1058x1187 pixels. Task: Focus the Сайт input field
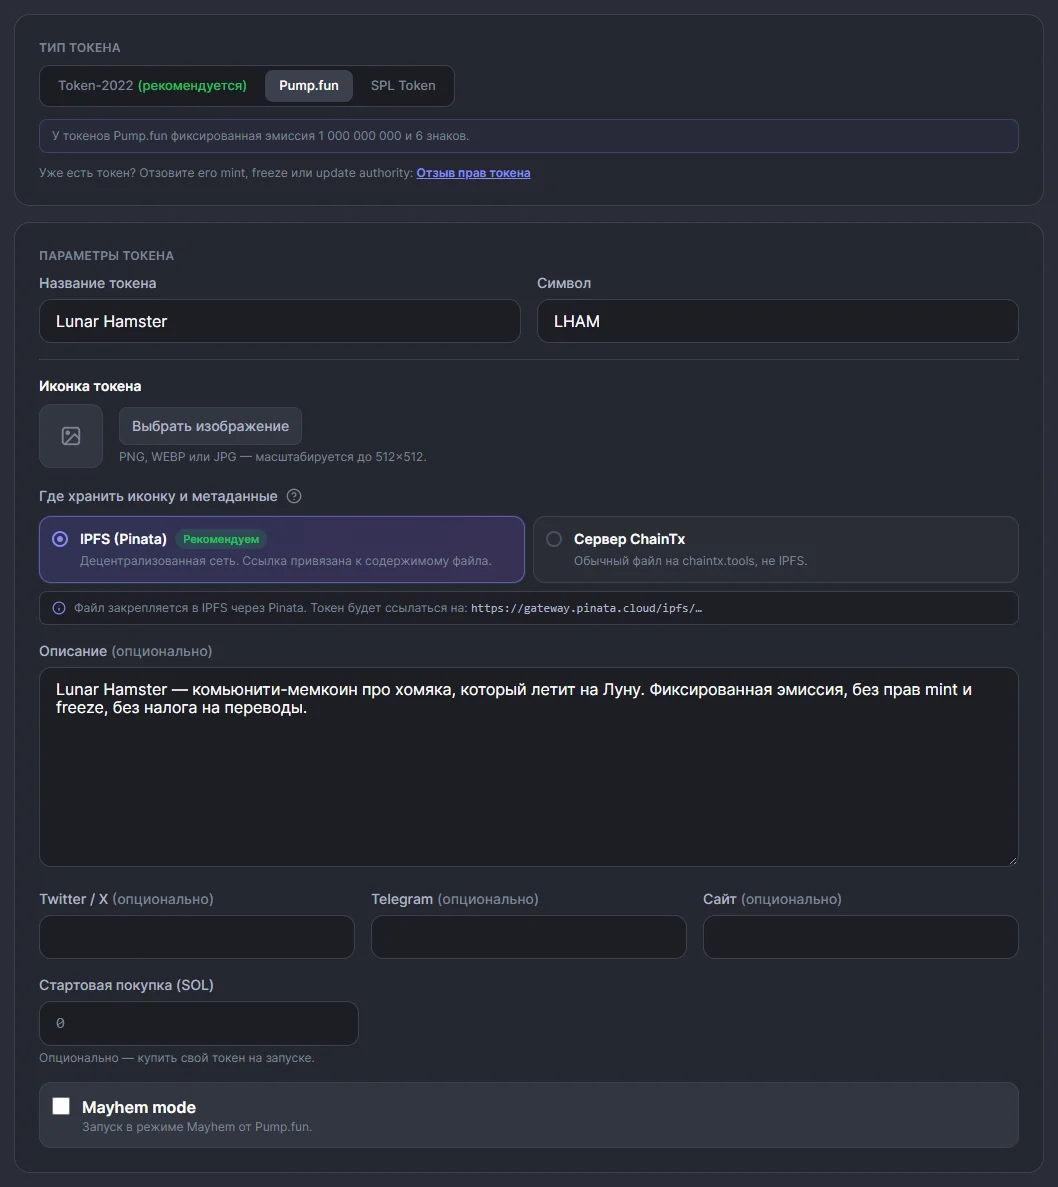[x=860, y=937]
